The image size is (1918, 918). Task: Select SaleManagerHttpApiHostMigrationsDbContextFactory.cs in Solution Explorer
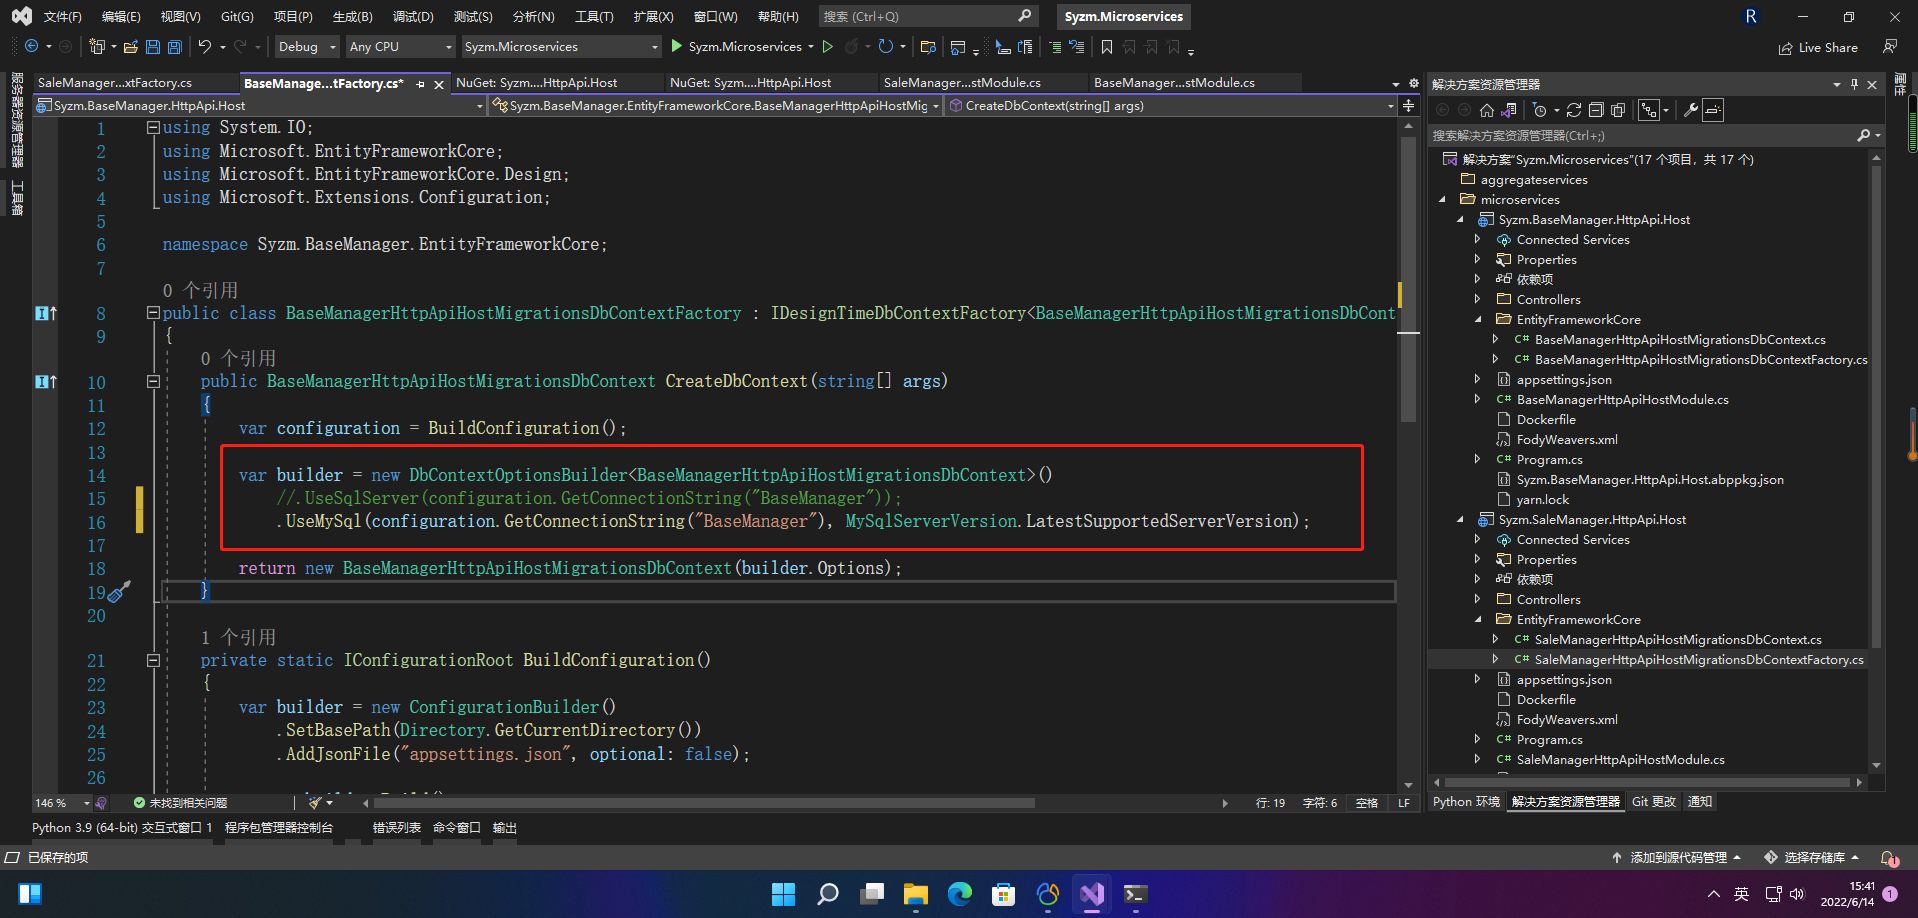point(1699,659)
